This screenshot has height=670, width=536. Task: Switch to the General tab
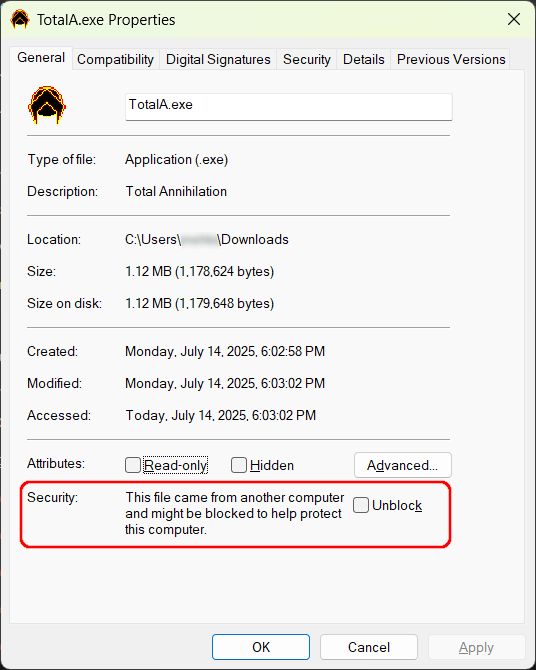click(x=41, y=58)
